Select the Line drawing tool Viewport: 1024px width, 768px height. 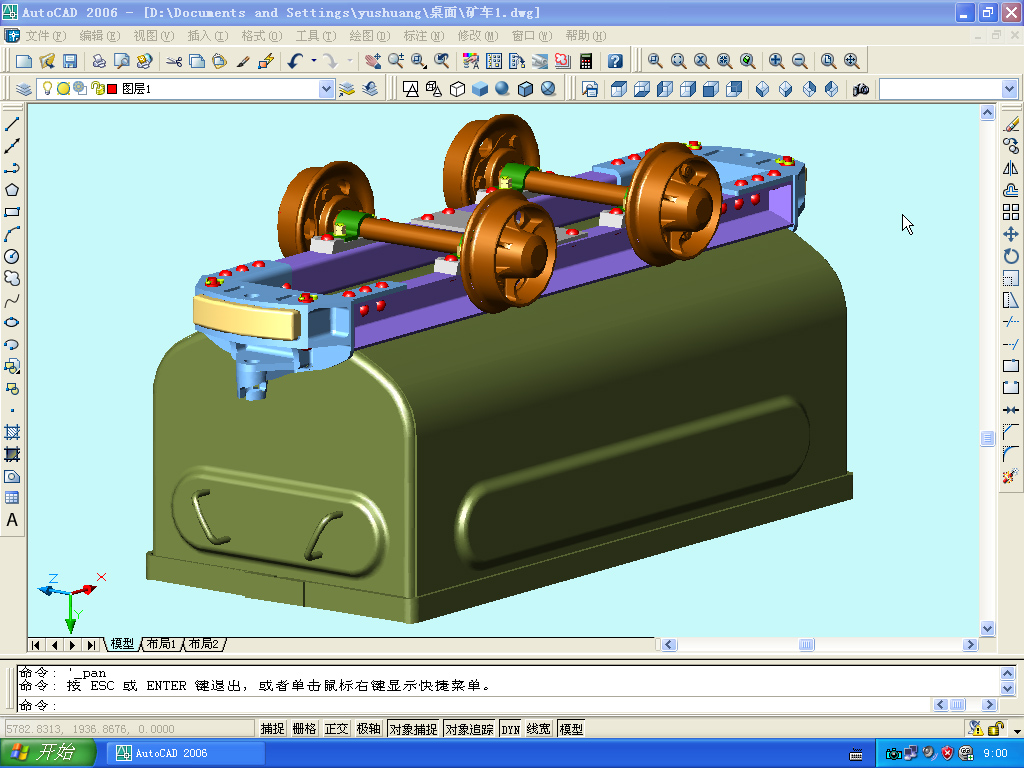12,124
